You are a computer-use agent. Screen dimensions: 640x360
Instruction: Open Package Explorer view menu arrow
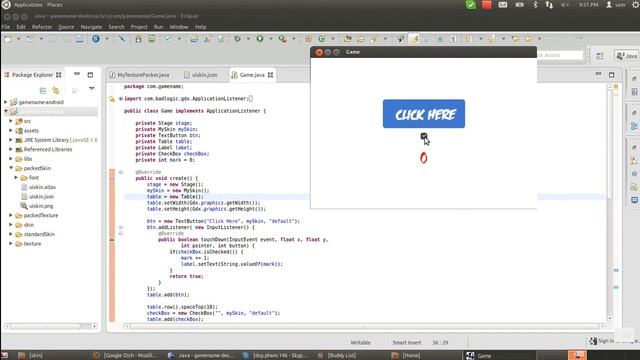point(91,89)
